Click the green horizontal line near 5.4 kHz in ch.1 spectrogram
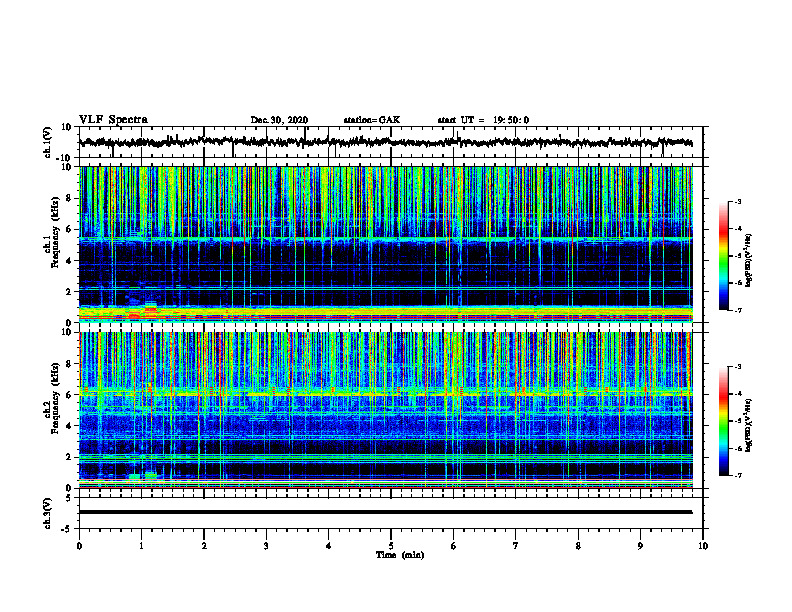 (x=386, y=238)
